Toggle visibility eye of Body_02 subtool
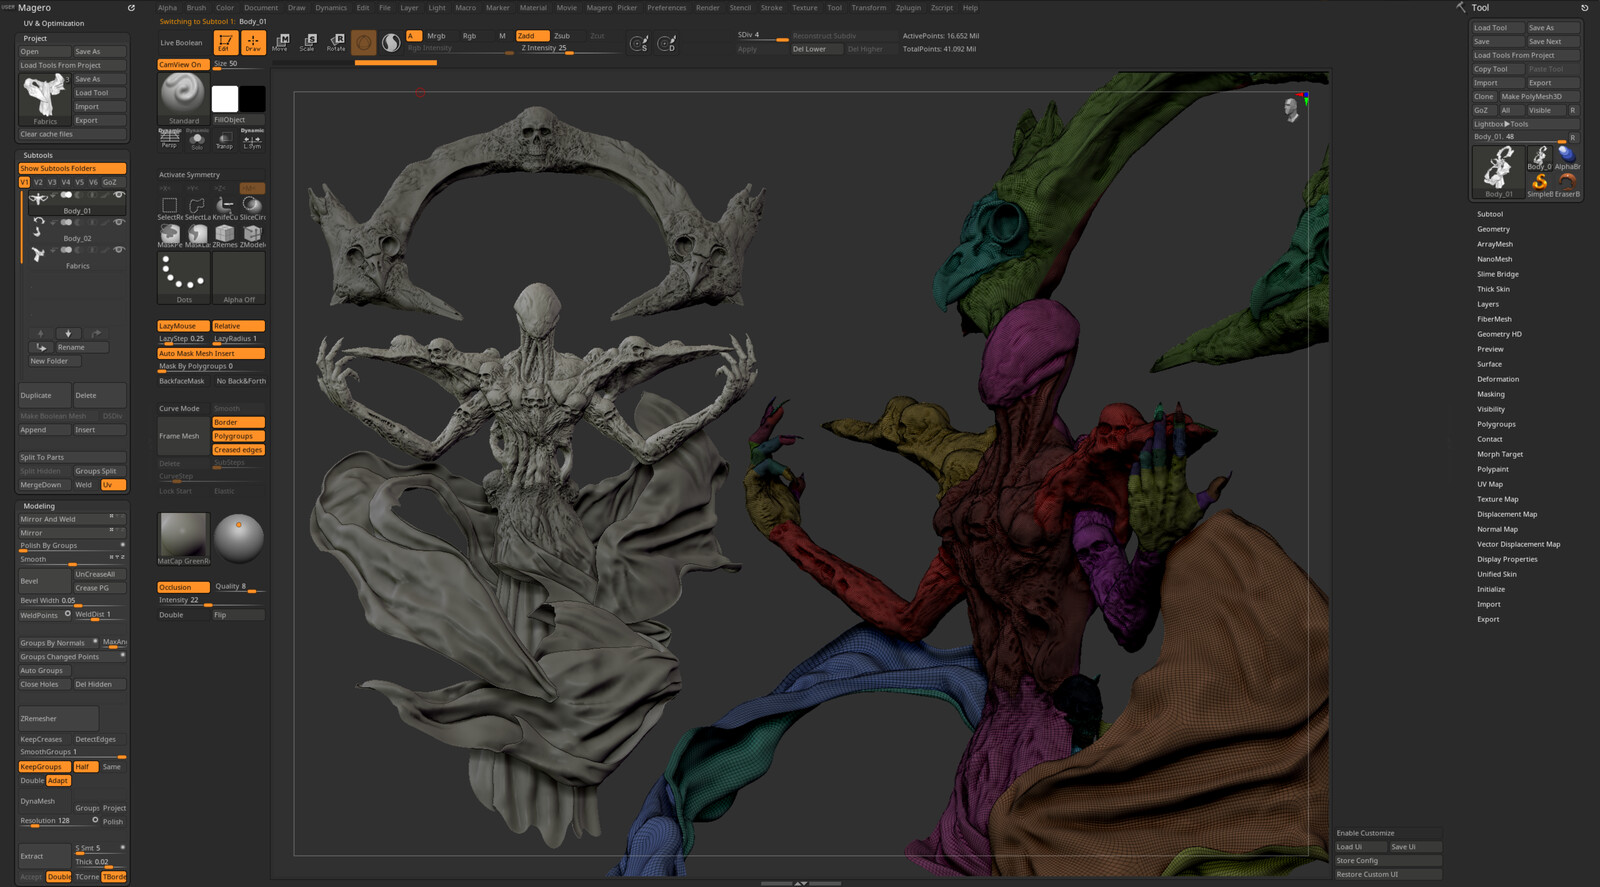The width and height of the screenshot is (1600, 887). (x=119, y=222)
